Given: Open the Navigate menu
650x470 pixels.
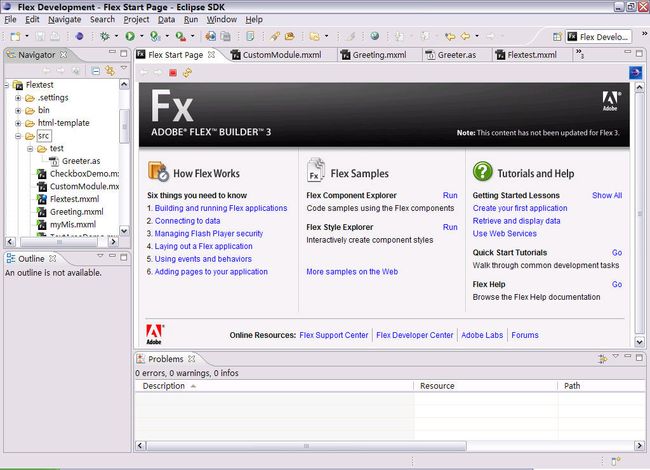Looking at the screenshot, I should (65, 19).
